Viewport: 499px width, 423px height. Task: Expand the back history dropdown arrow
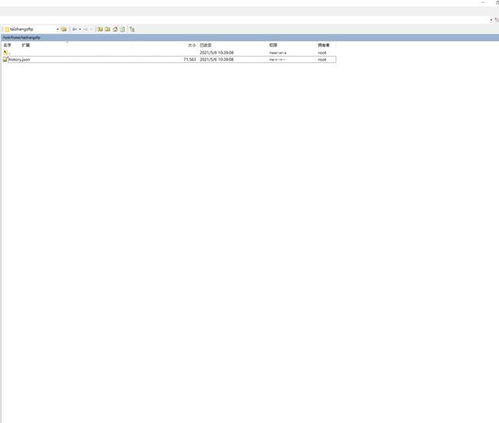click(x=80, y=29)
